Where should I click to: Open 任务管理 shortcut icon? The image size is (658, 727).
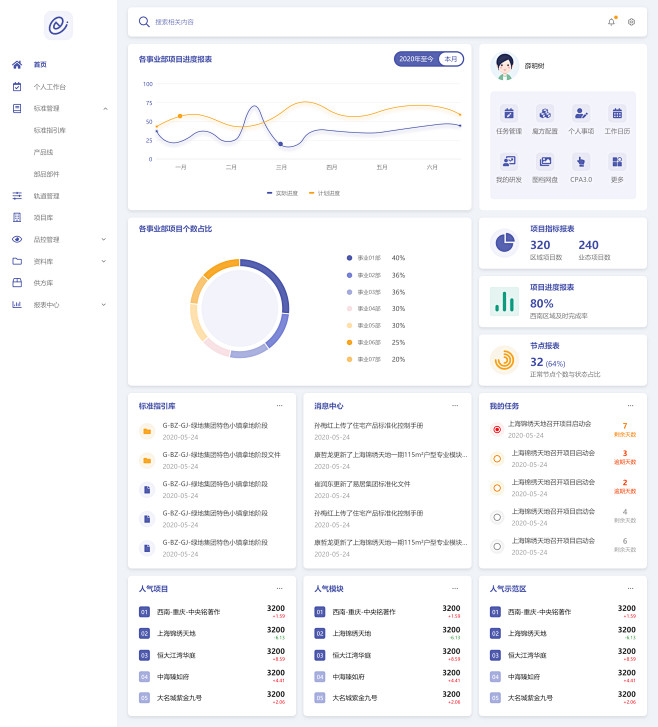click(508, 114)
